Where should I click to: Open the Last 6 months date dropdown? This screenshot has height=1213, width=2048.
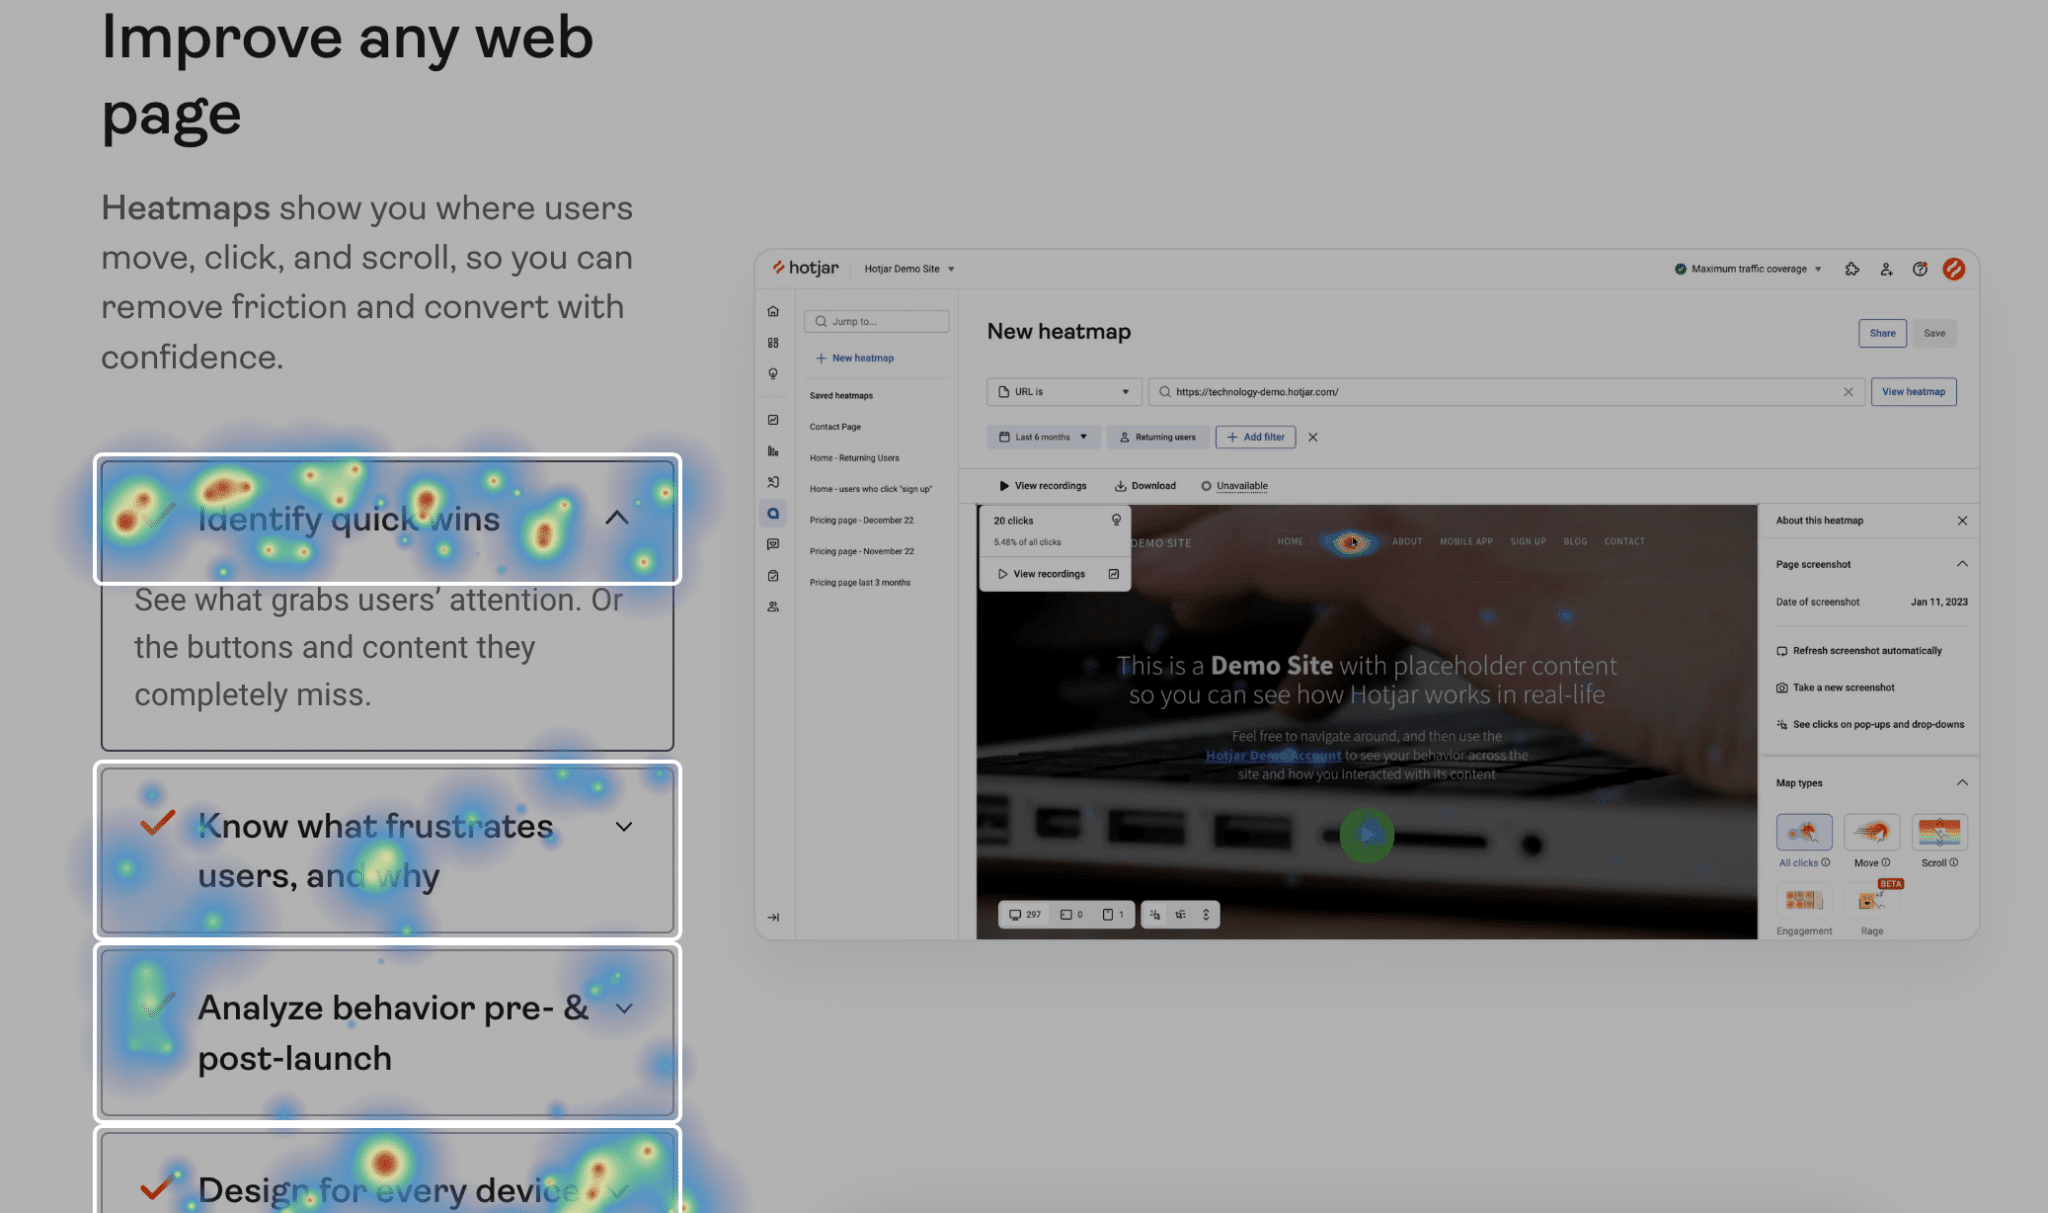pos(1043,437)
